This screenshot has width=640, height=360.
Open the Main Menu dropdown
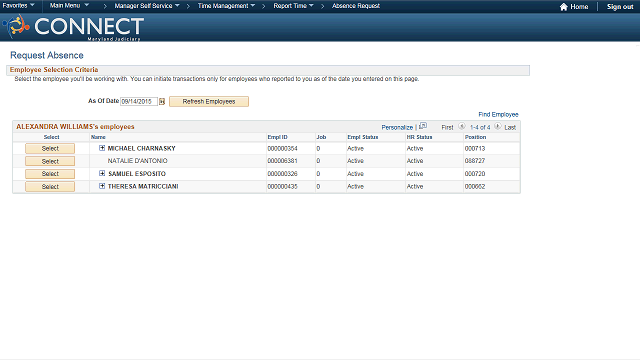click(x=69, y=6)
